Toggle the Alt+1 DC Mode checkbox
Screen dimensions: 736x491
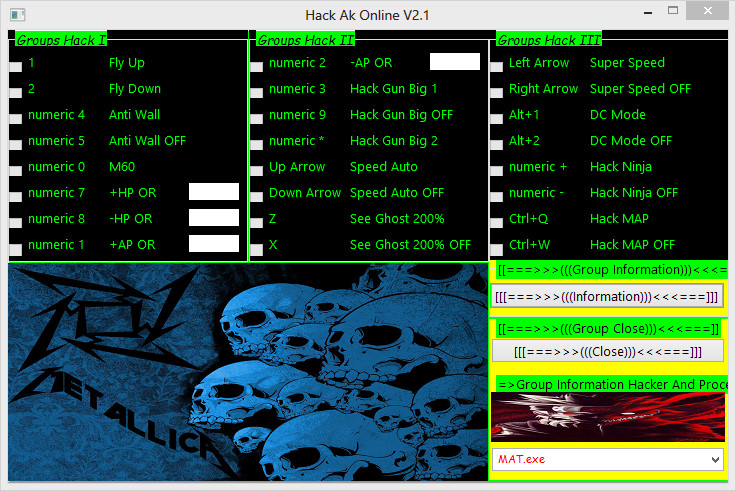tap(497, 118)
